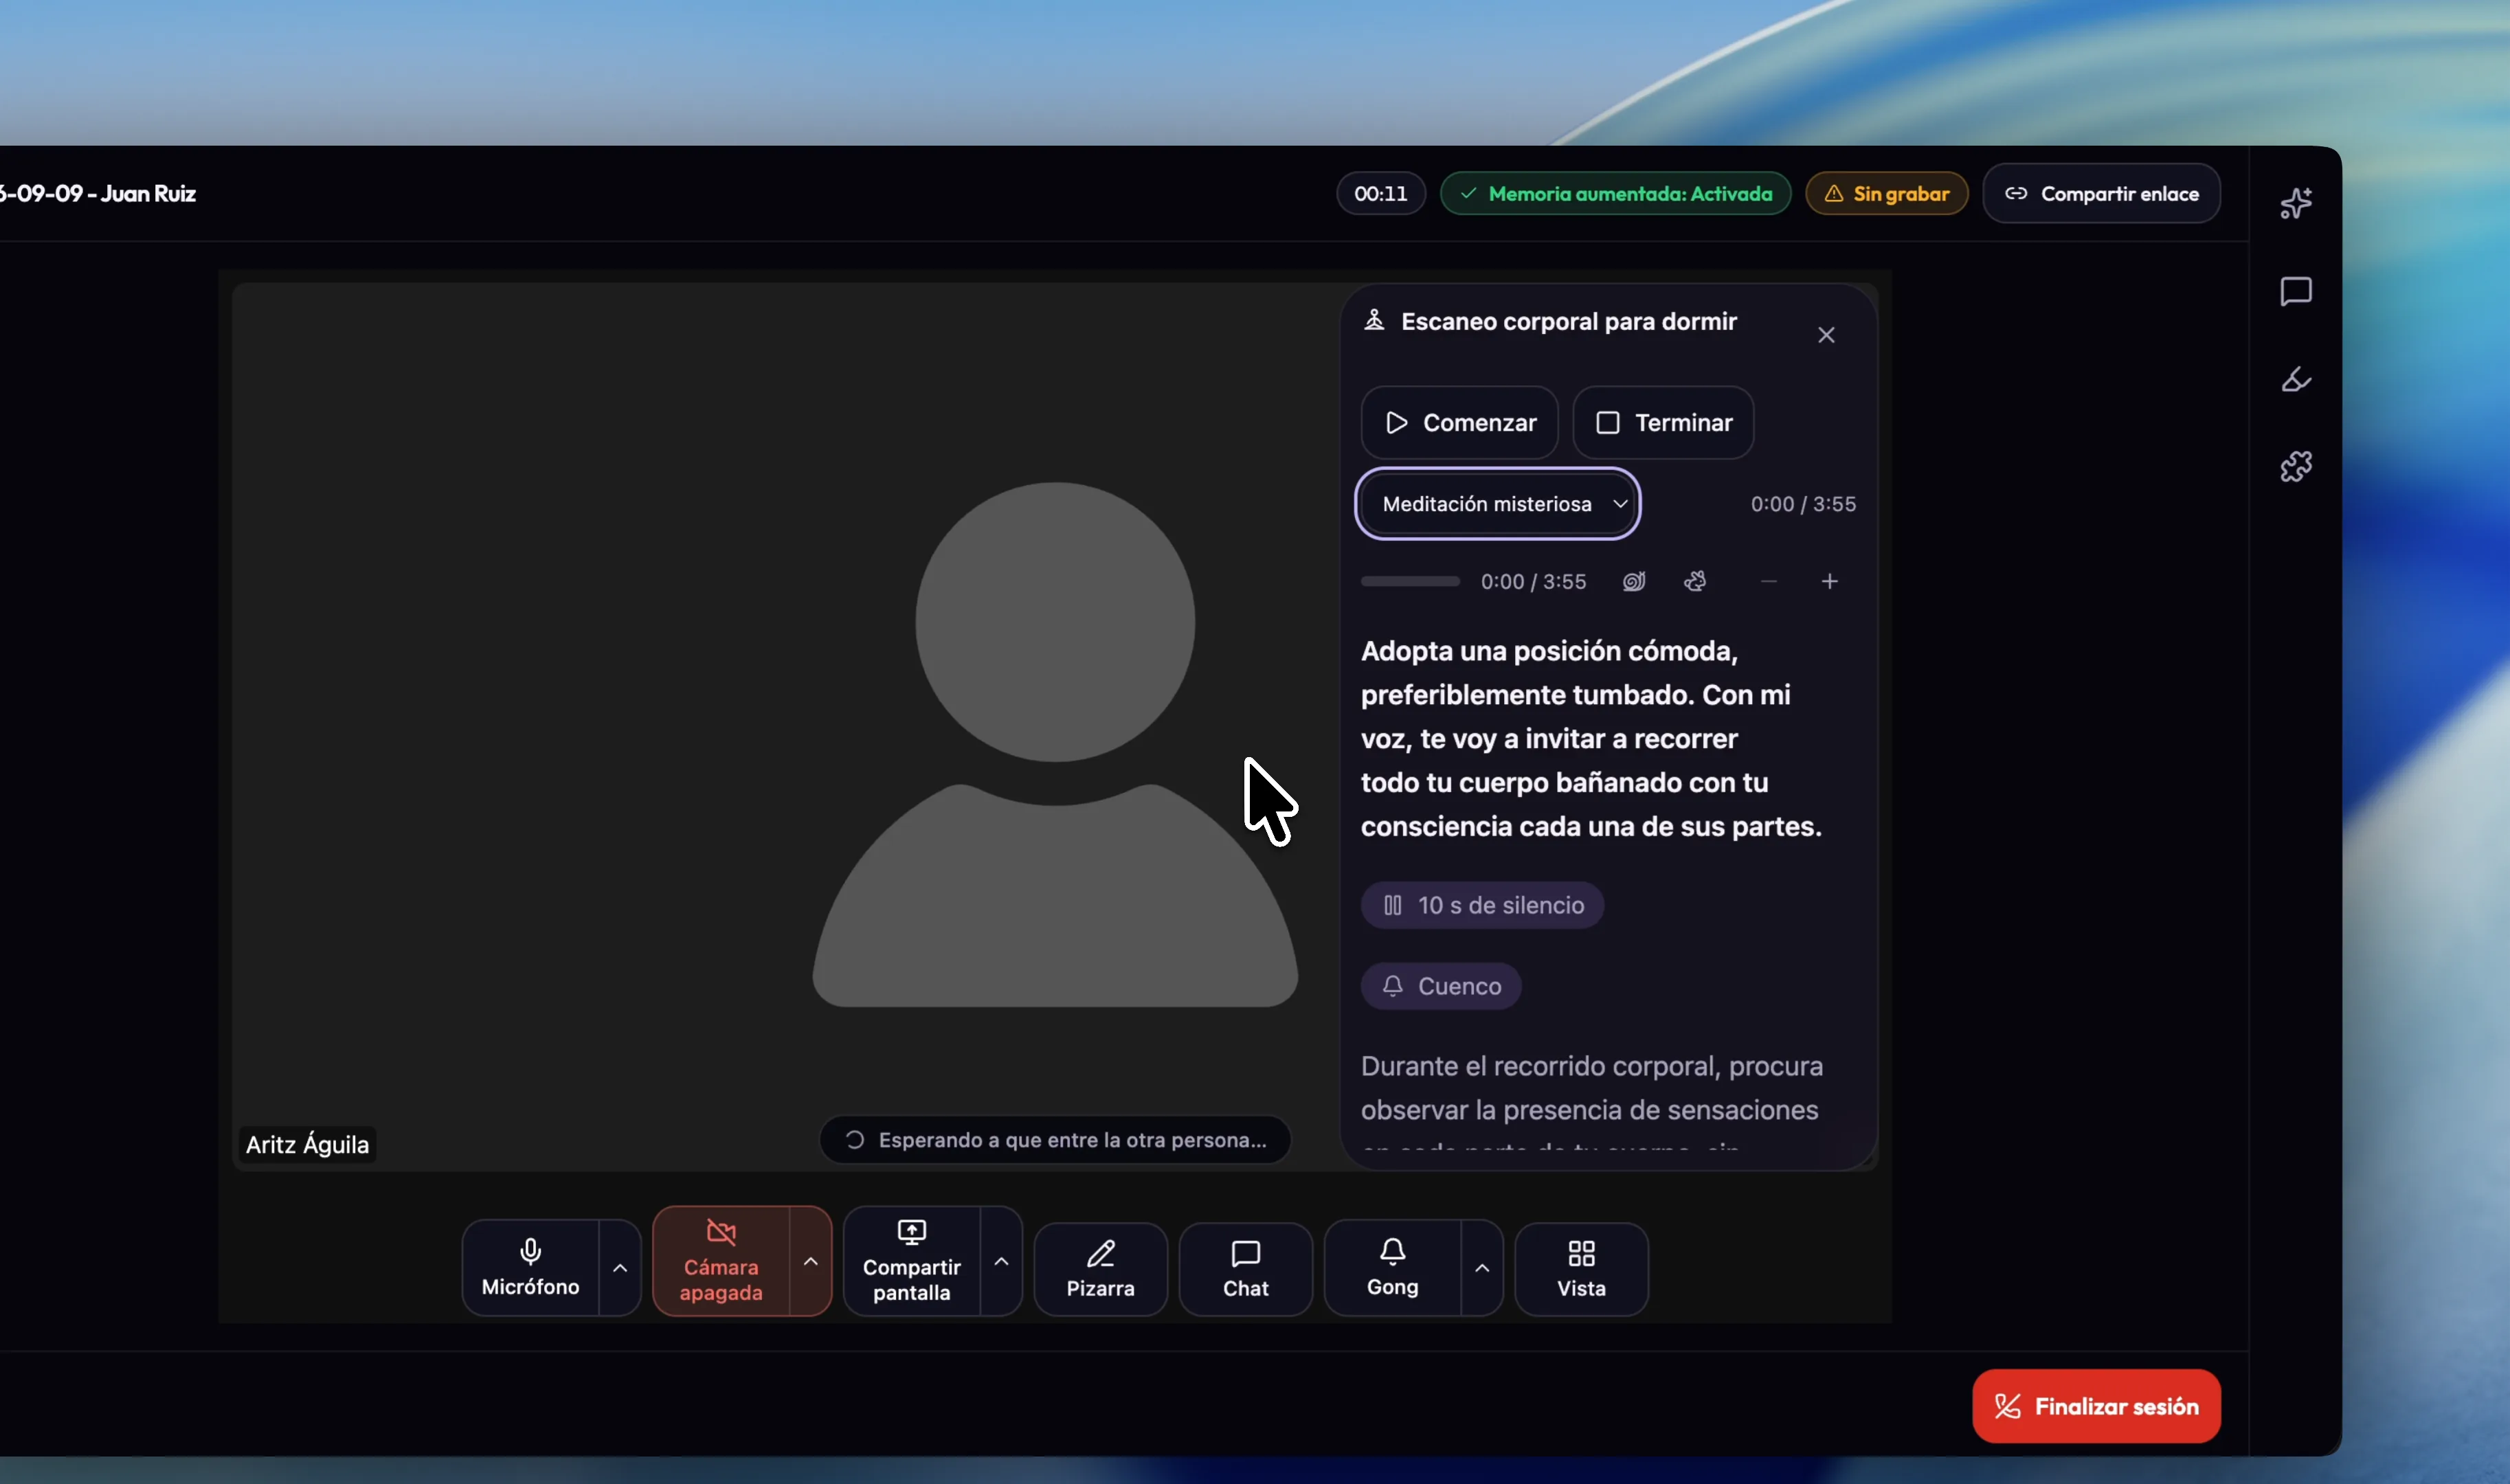Stop the meditation with Terminar
This screenshot has height=1484, width=2510.
click(1663, 423)
